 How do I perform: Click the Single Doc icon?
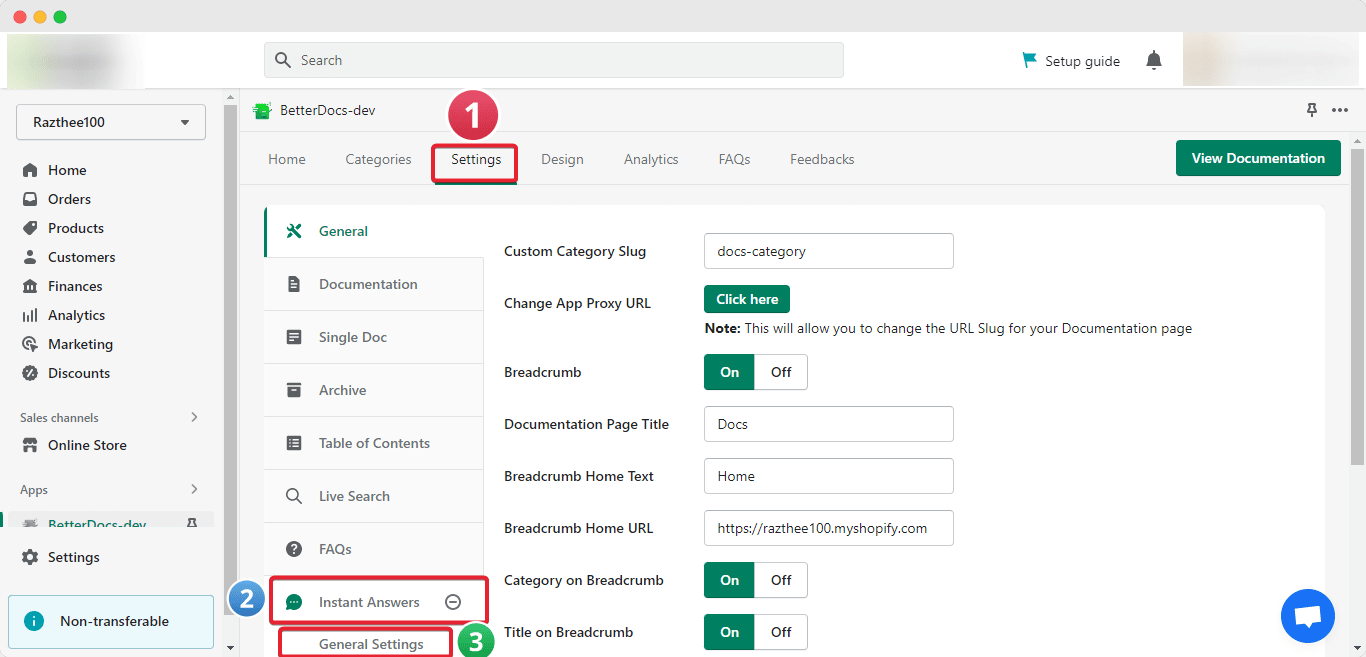[x=294, y=337]
